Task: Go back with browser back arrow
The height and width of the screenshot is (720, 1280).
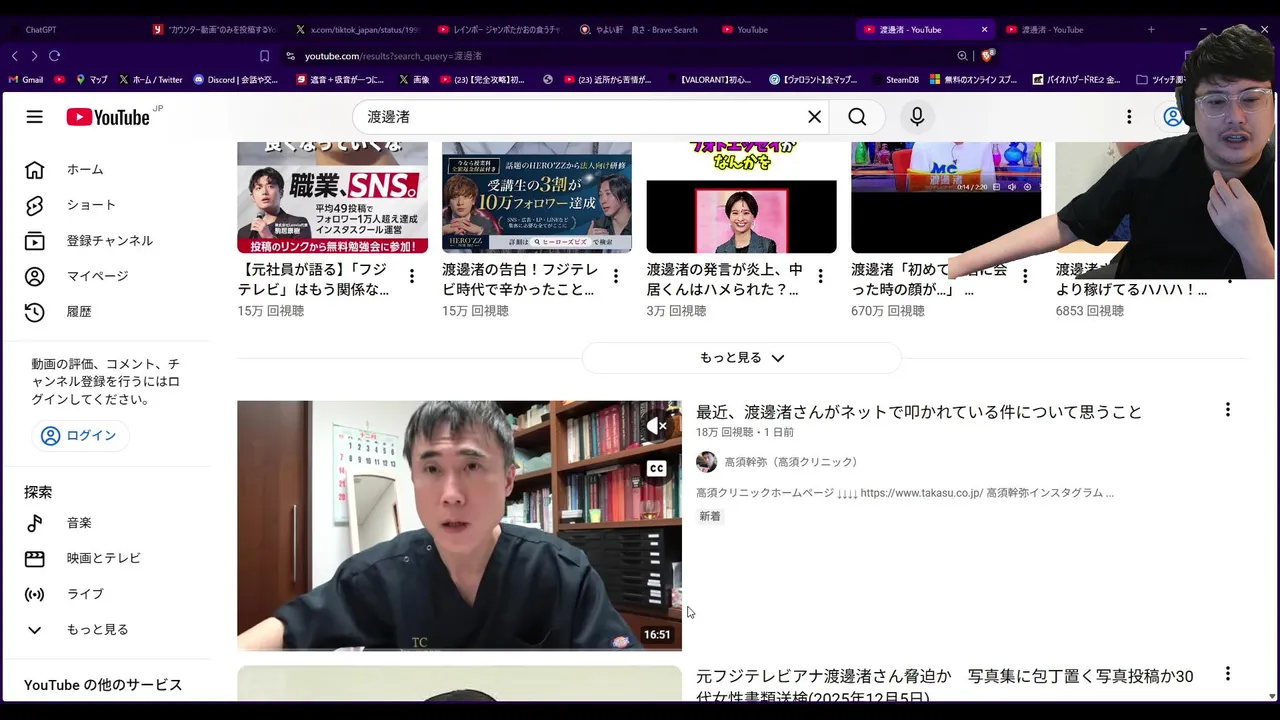Action: point(14,56)
